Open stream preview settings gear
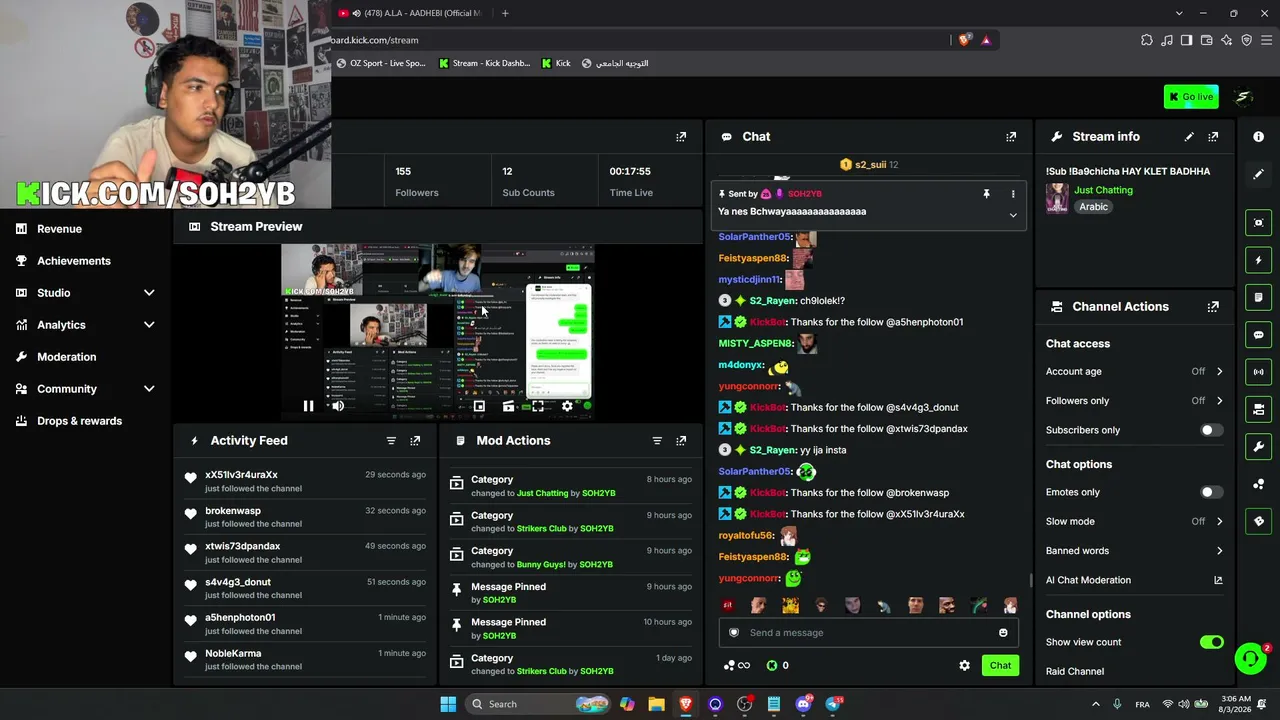Image resolution: width=1280 pixels, height=720 pixels. pos(567,406)
